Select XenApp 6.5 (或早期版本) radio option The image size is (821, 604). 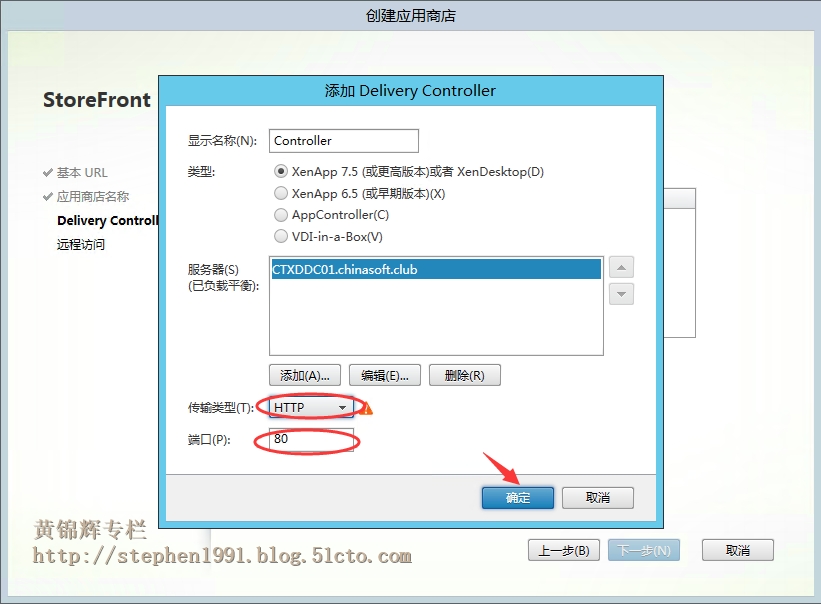pos(281,193)
